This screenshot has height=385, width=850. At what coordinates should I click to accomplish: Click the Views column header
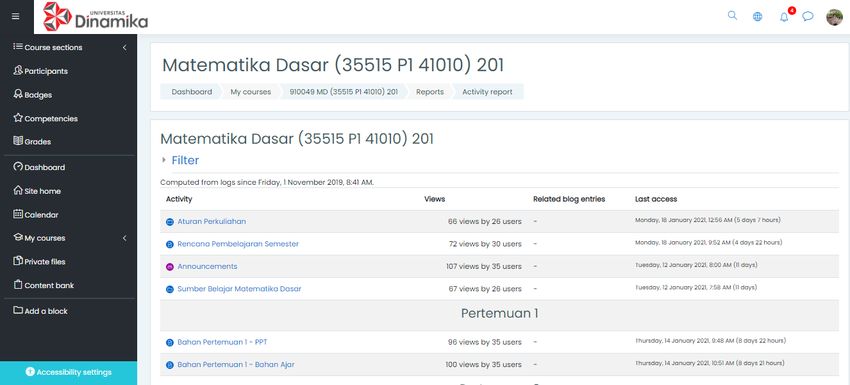(x=435, y=199)
